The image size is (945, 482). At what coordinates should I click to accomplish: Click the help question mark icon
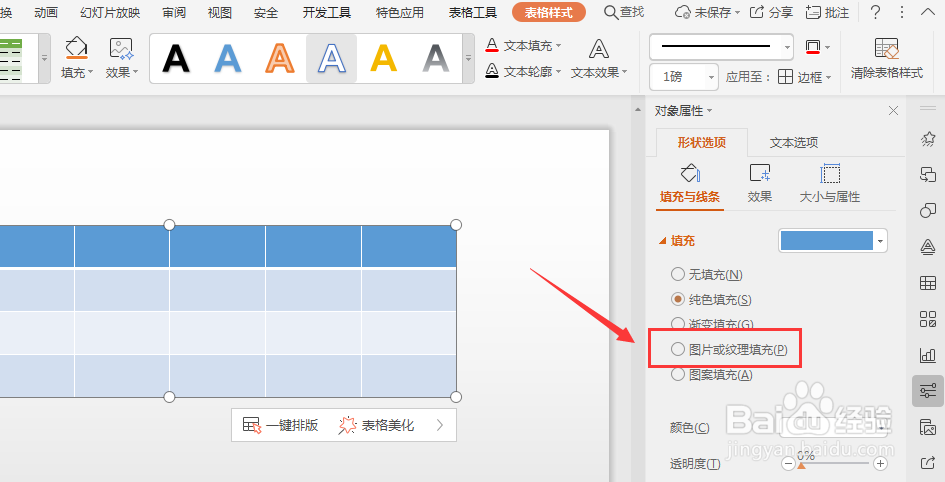click(876, 11)
